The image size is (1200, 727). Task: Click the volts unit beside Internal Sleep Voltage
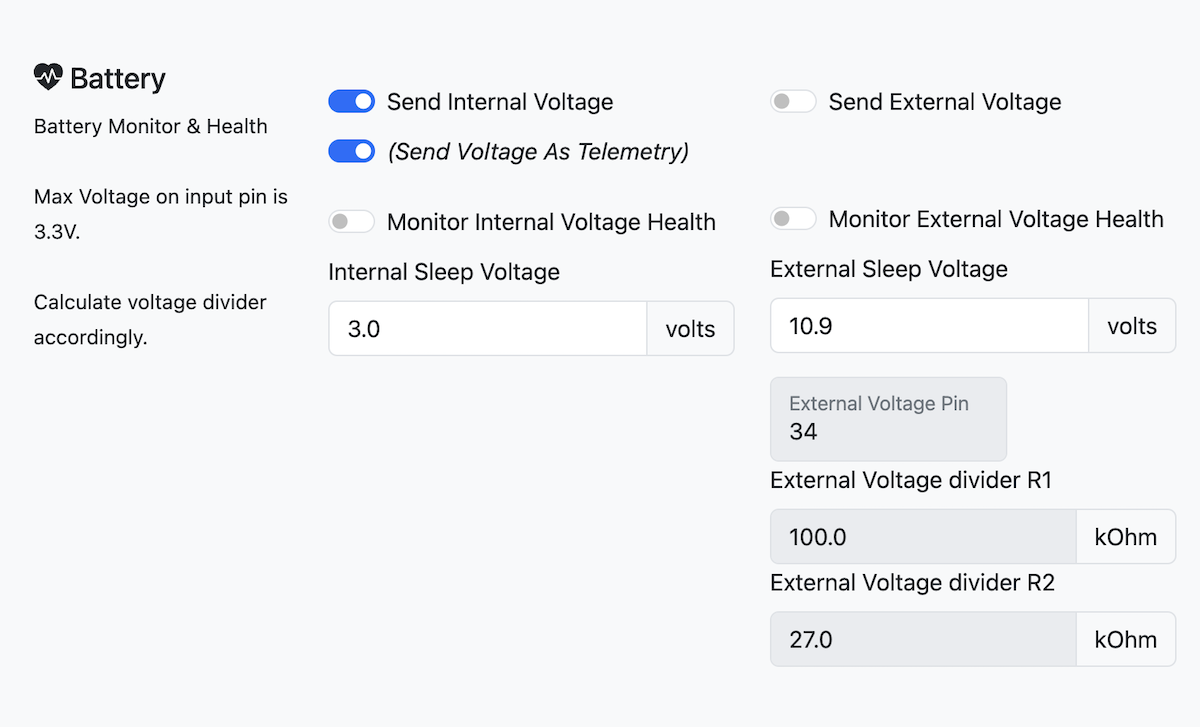click(x=690, y=329)
